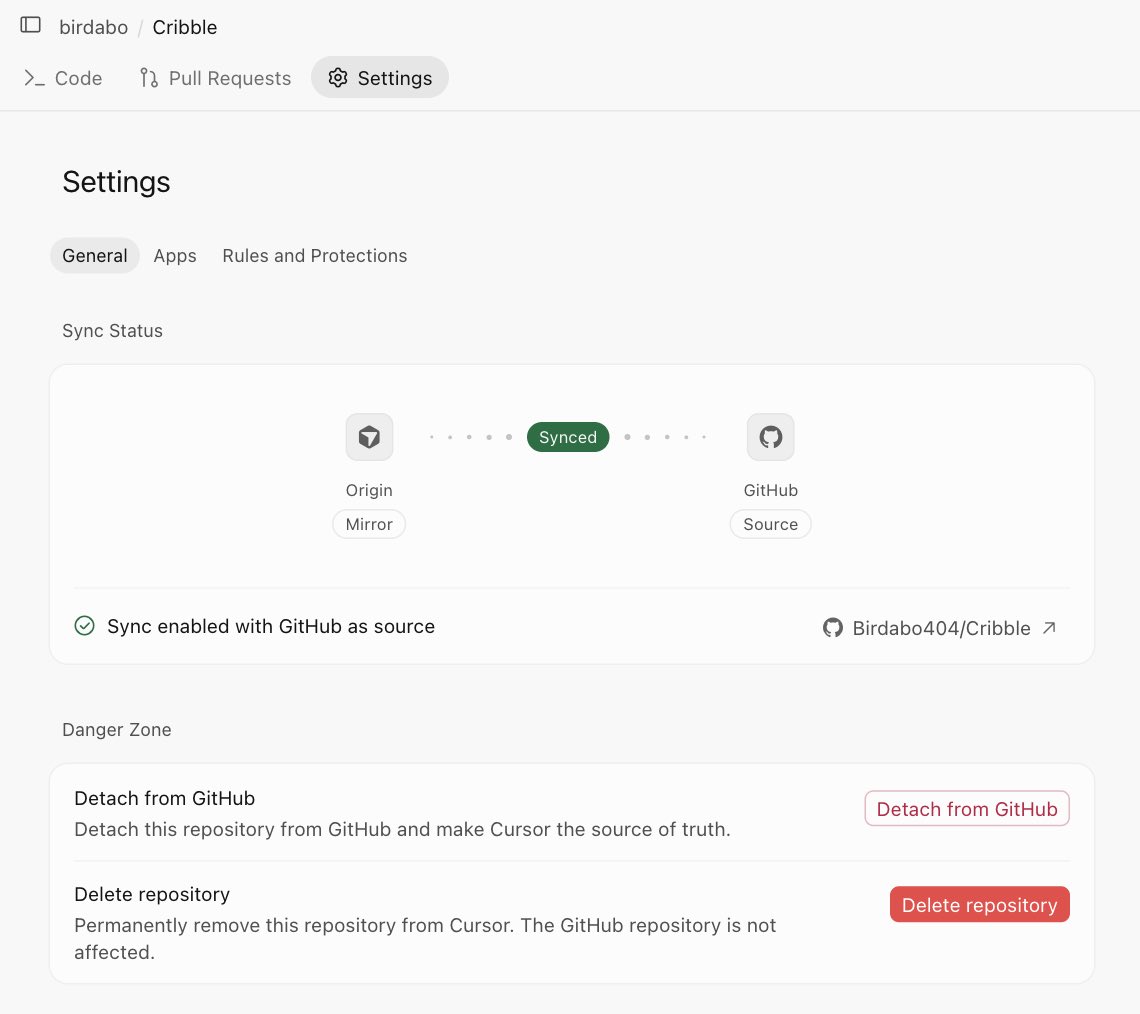Open Rules and Protections tab
Viewport: 1140px width, 1014px height.
(315, 255)
